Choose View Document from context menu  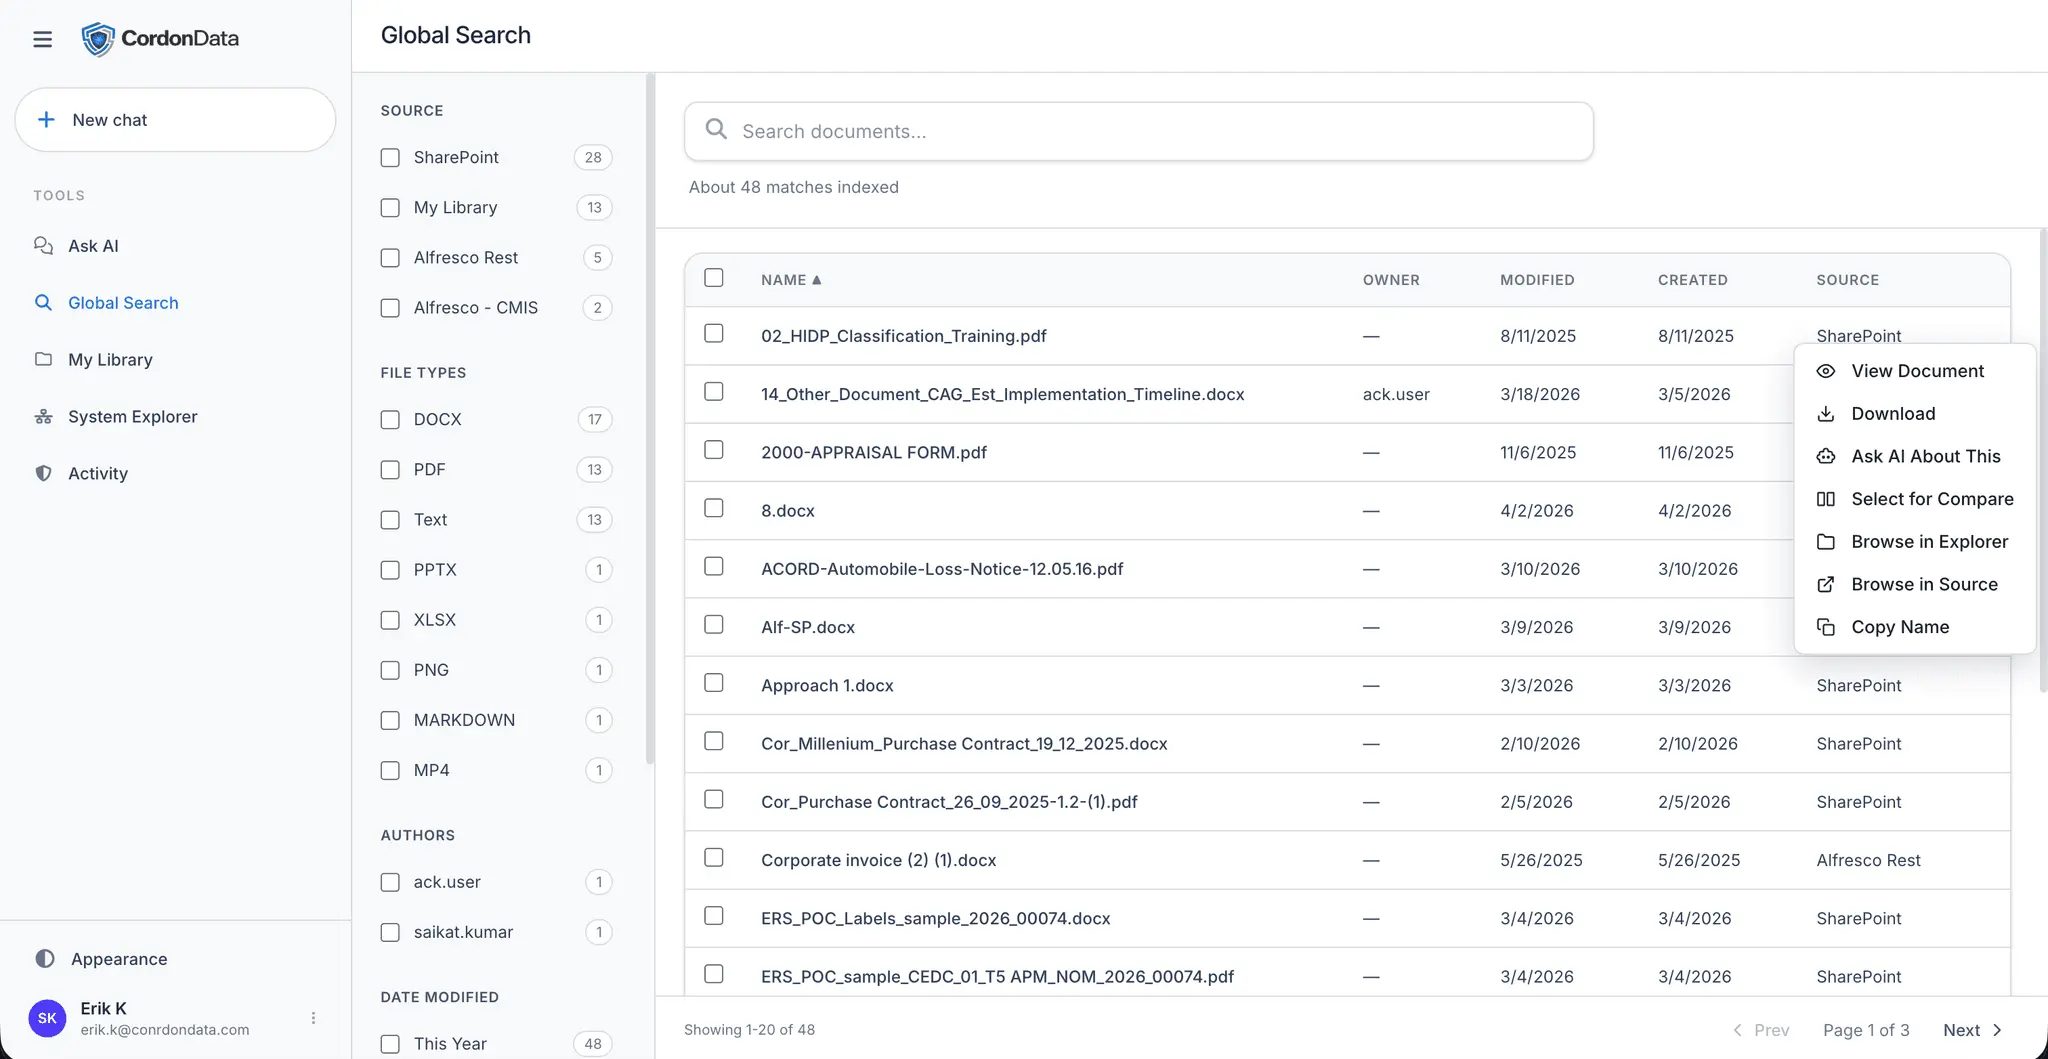coord(1915,371)
